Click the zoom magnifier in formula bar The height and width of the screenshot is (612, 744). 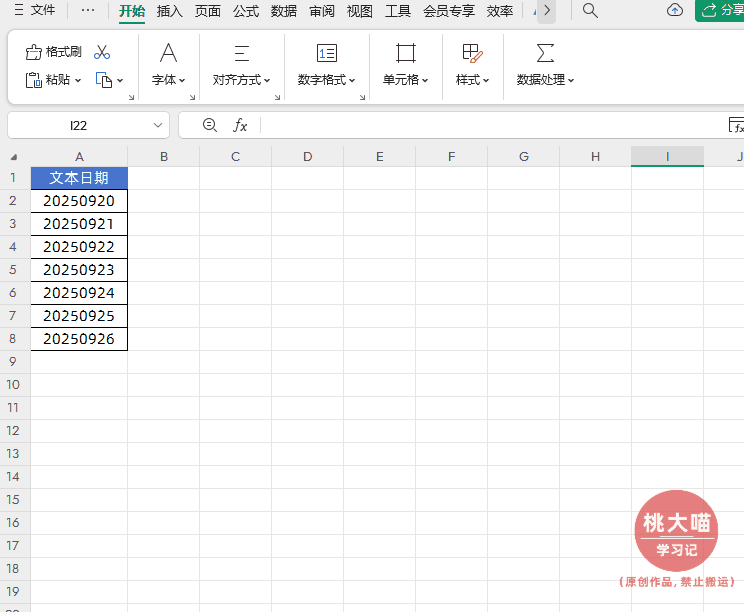pyautogui.click(x=210, y=125)
